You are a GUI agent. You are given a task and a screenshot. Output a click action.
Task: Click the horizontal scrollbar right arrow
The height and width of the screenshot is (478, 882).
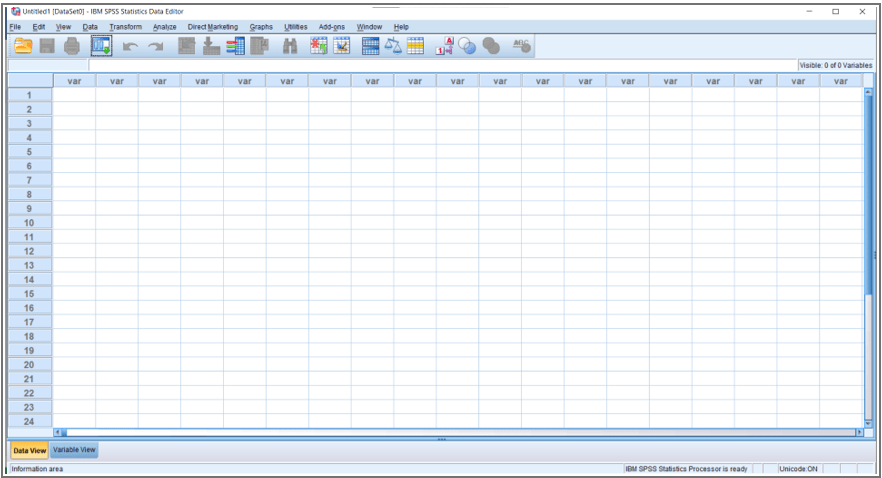pyautogui.click(x=859, y=432)
